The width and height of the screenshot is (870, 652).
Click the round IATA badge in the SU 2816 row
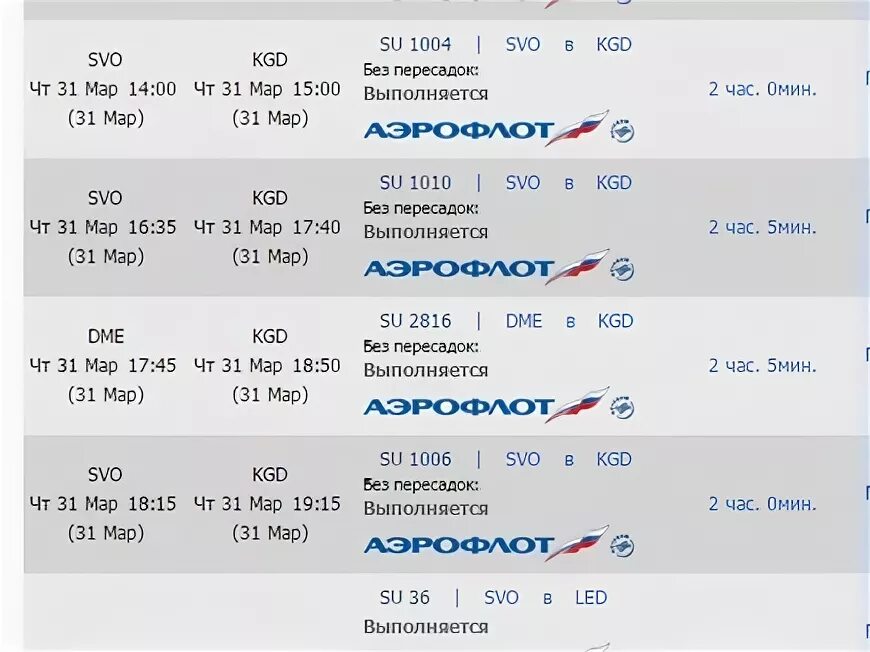[623, 408]
